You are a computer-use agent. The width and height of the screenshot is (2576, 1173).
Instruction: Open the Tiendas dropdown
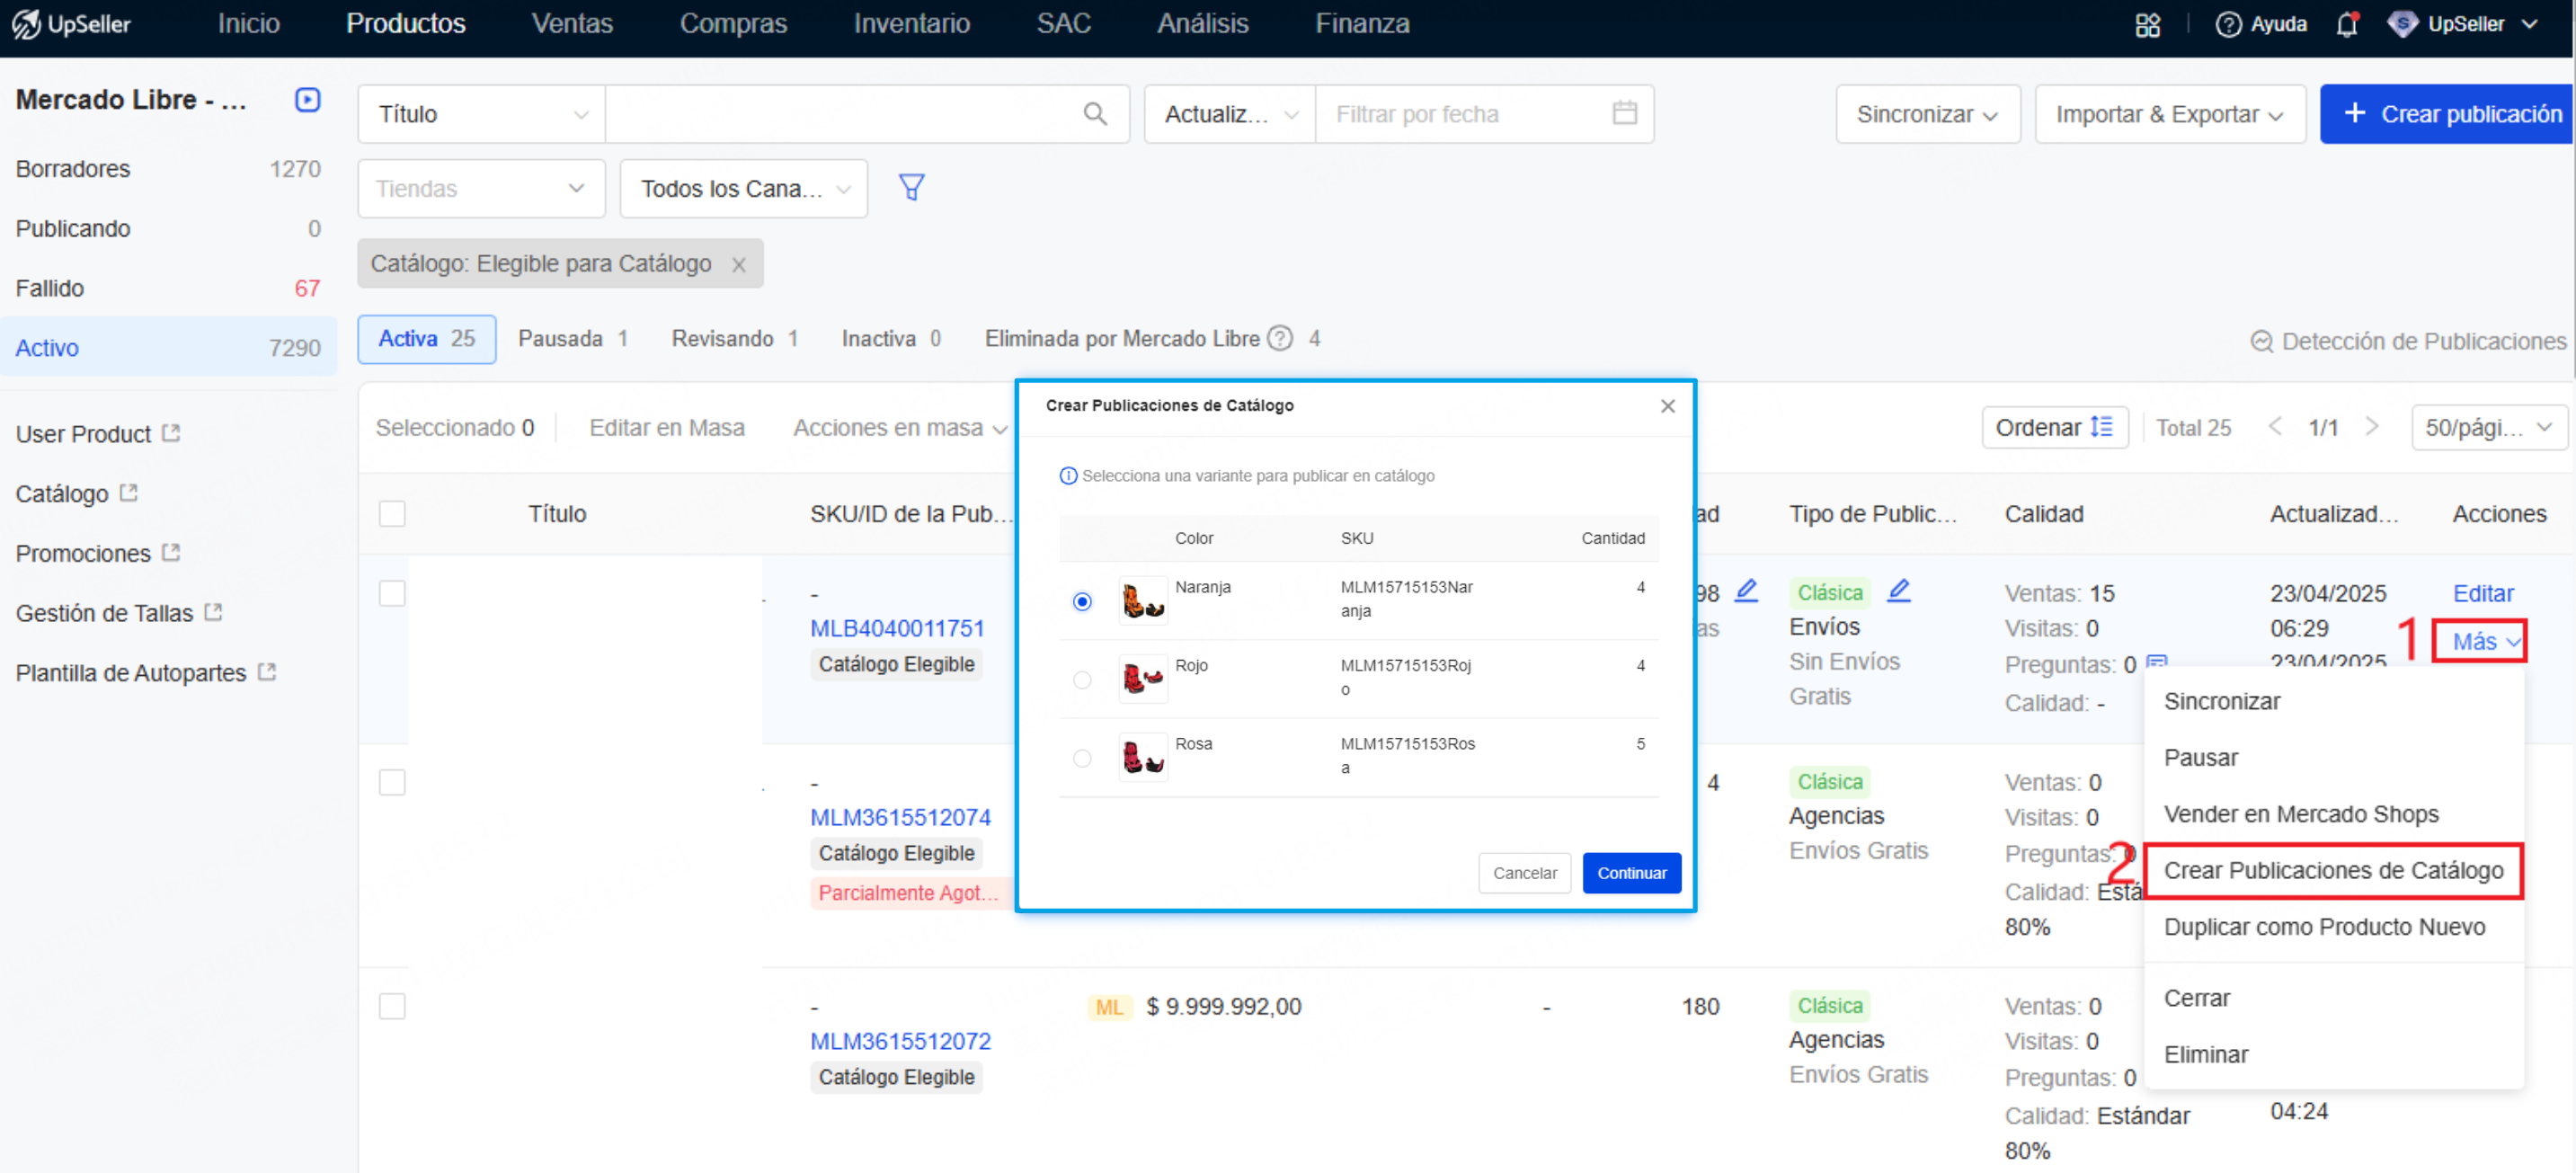(481, 189)
